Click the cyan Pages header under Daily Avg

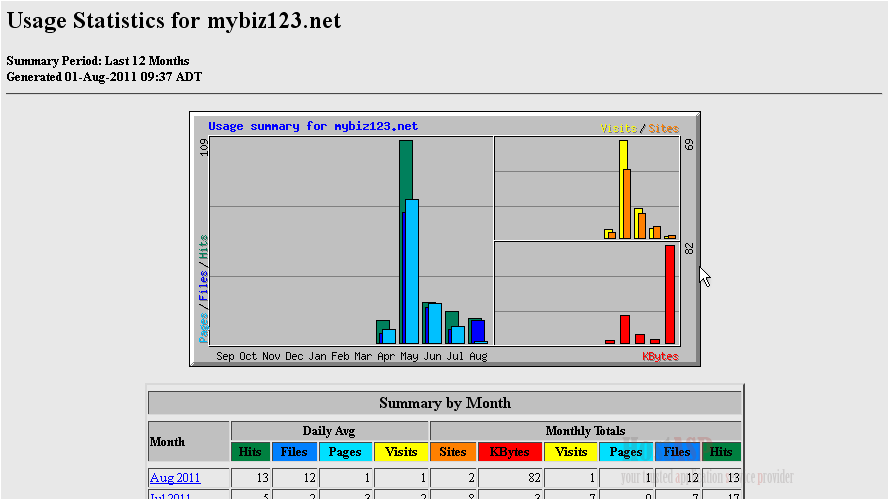[x=345, y=452]
